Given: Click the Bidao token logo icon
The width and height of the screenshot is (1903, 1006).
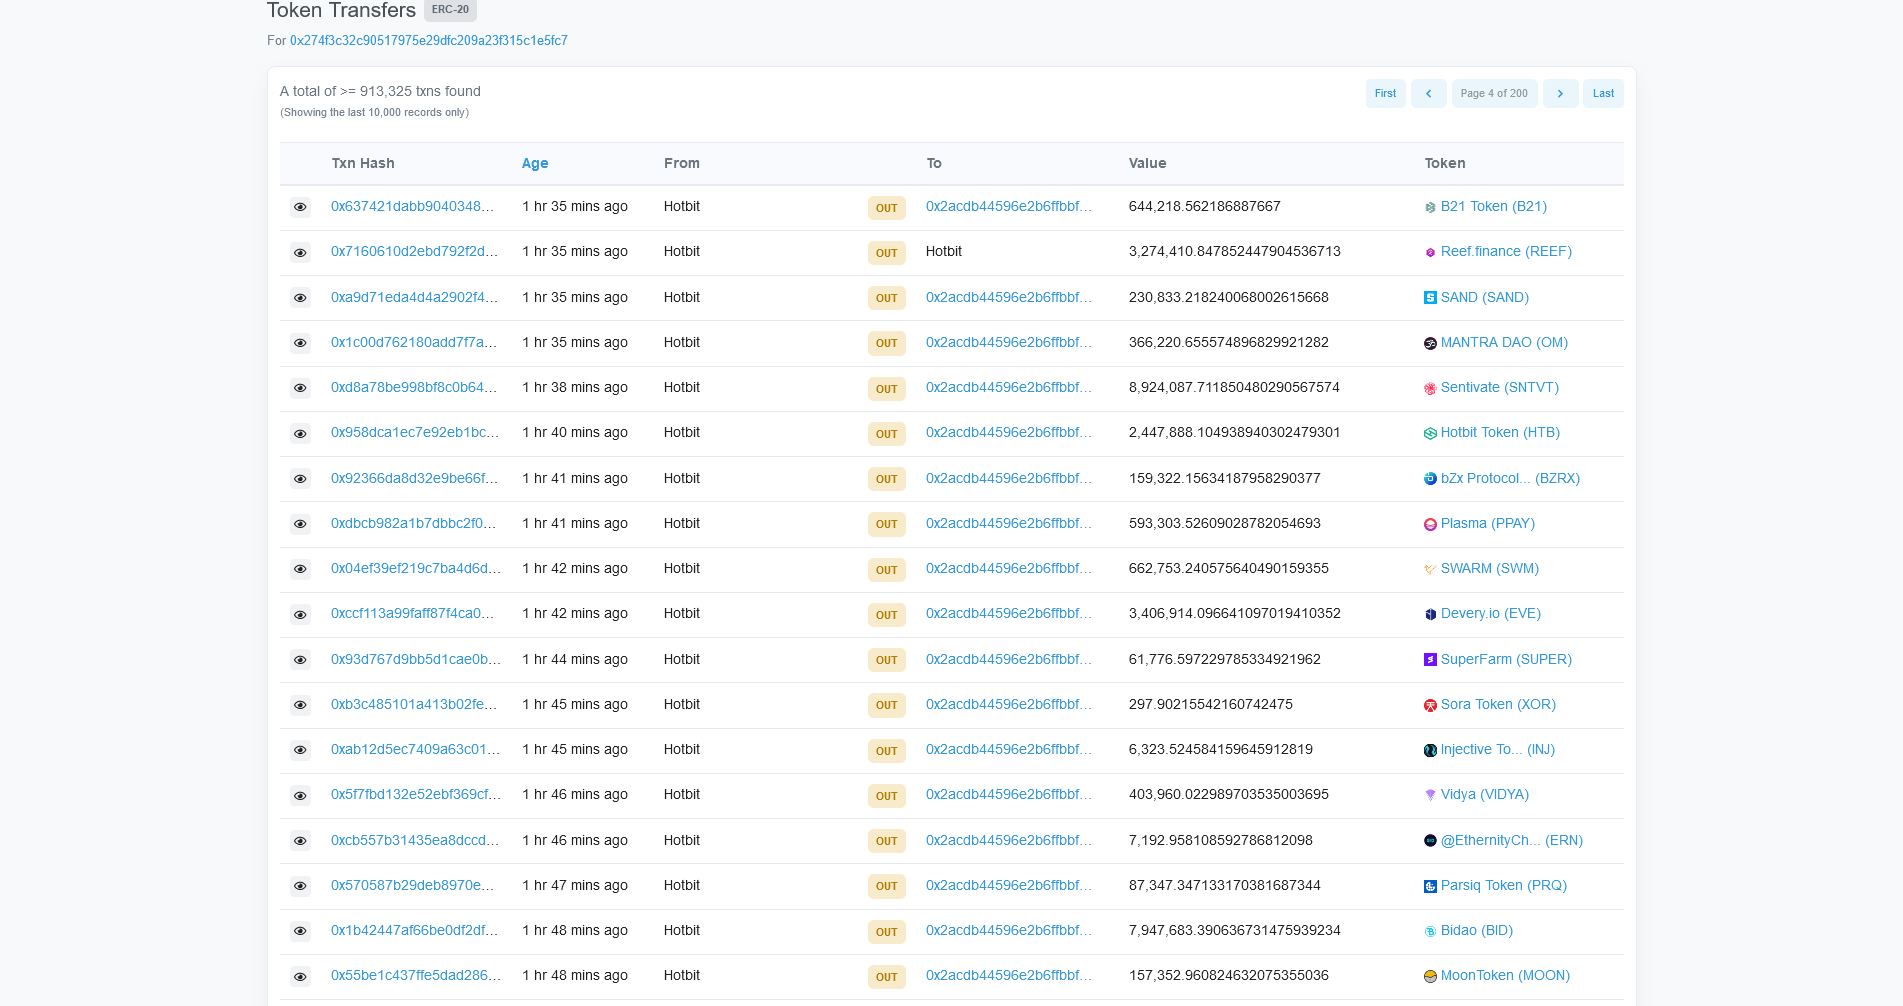Looking at the screenshot, I should click(1430, 931).
